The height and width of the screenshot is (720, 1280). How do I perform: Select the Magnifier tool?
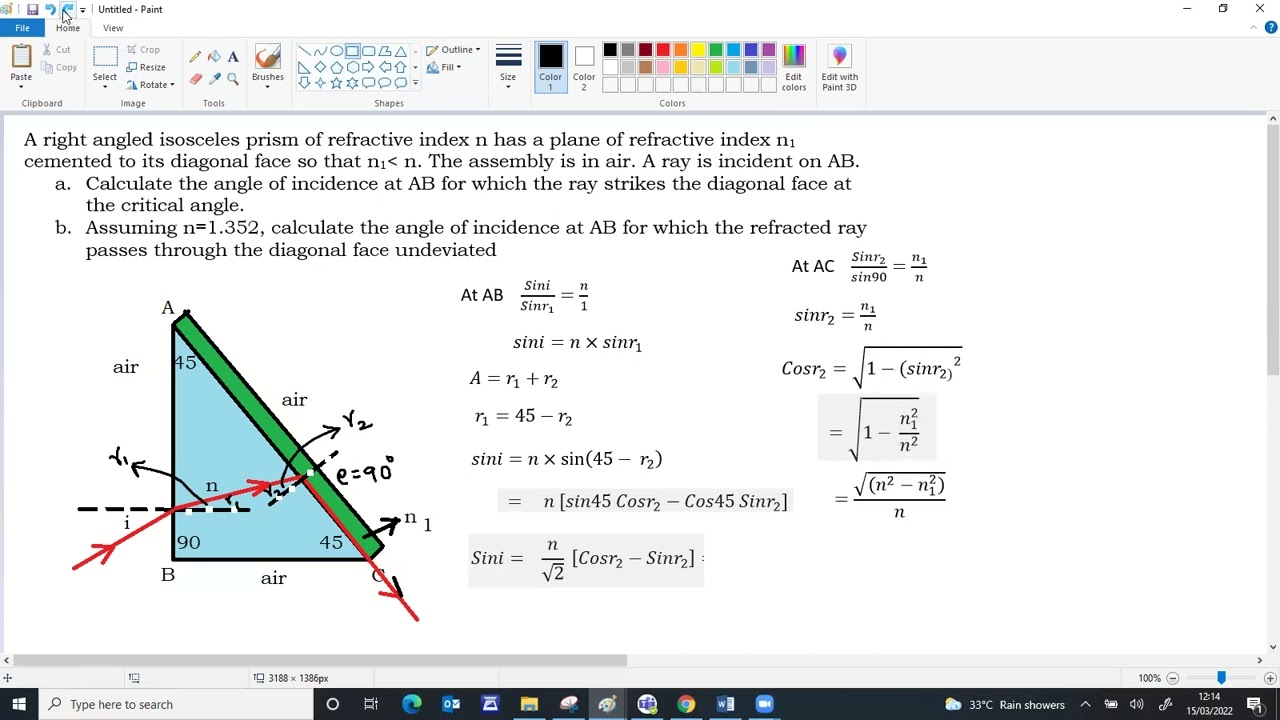[233, 79]
